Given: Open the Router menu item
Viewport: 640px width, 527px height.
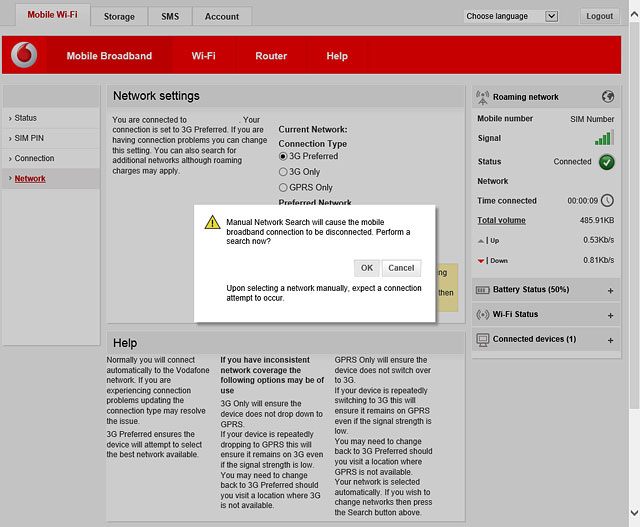Looking at the screenshot, I should (x=271, y=56).
